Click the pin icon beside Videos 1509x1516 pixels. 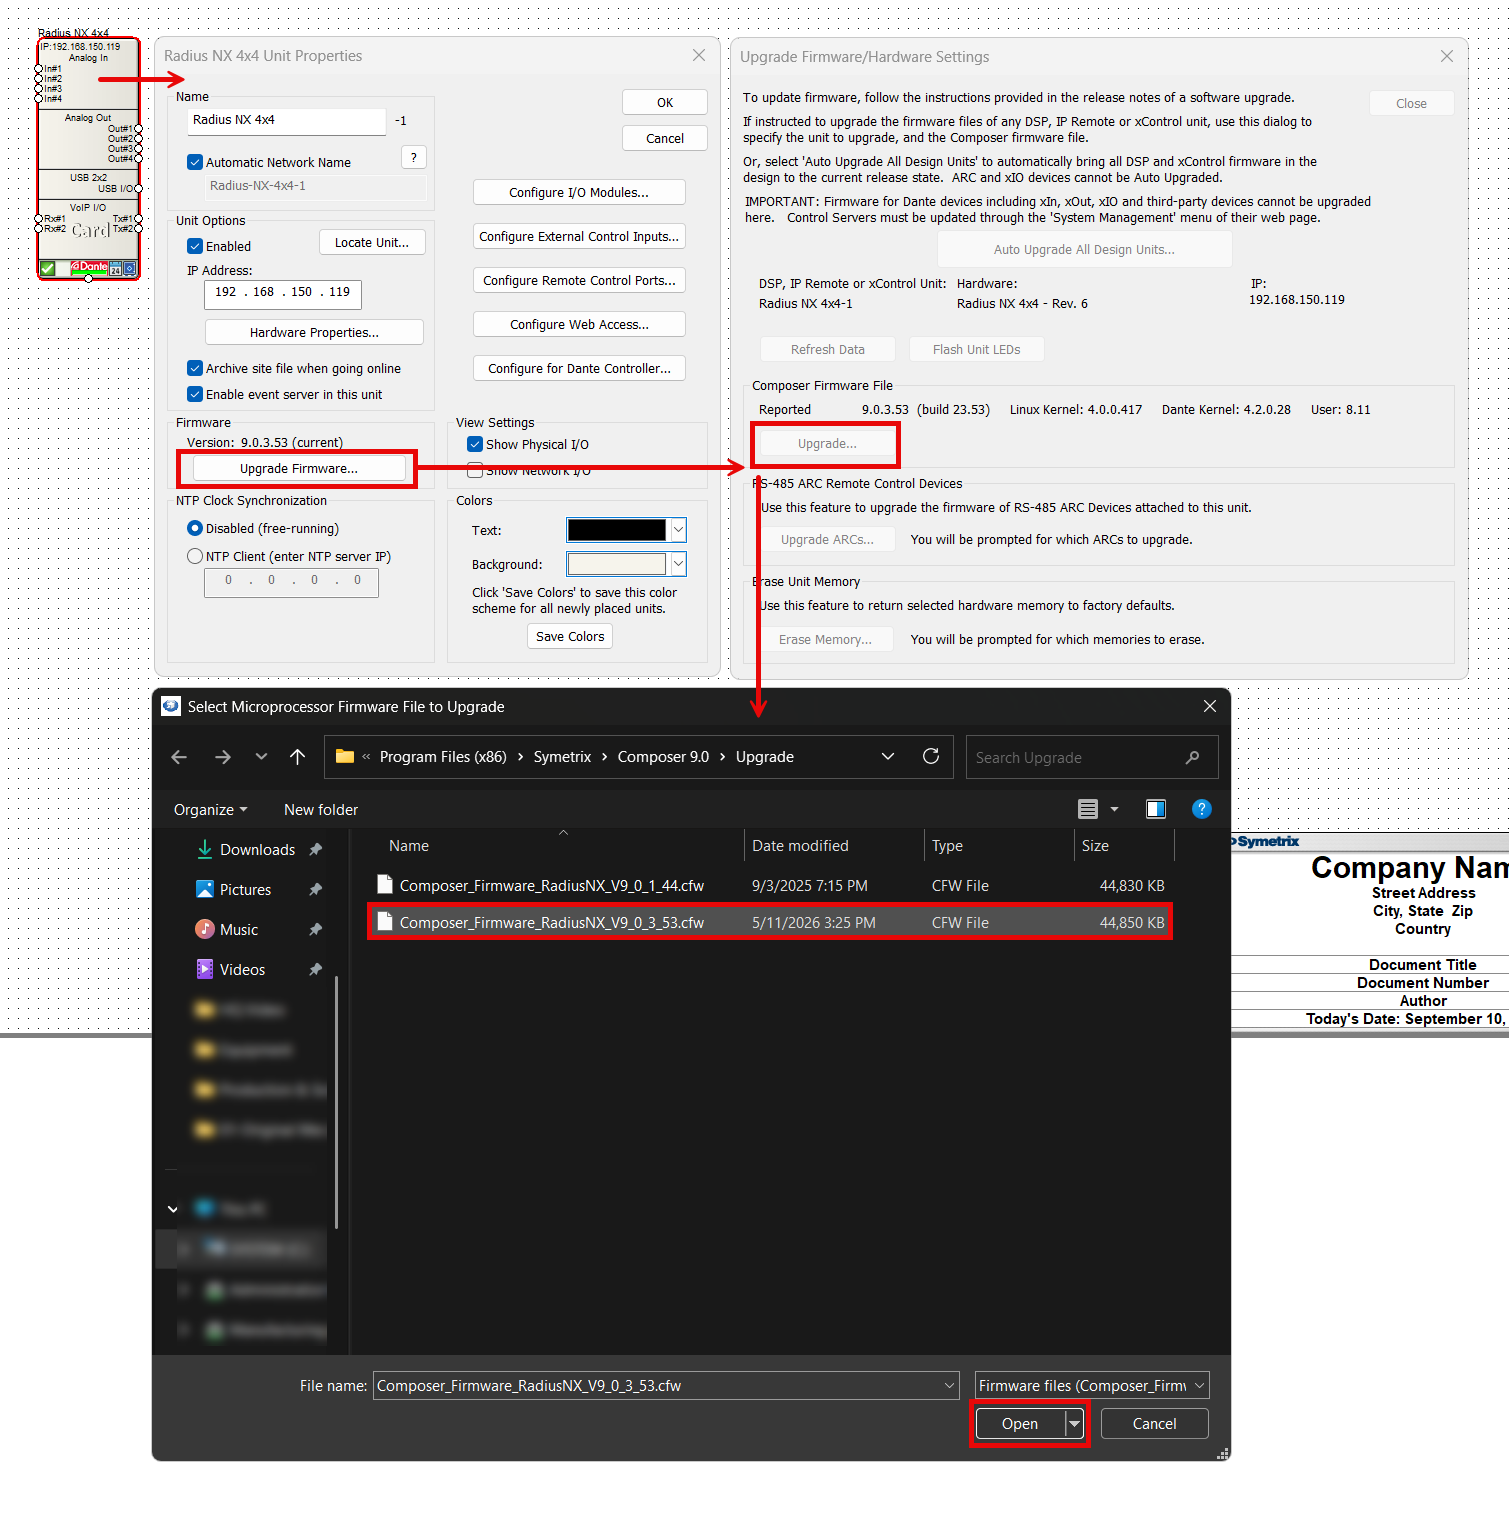coord(316,970)
